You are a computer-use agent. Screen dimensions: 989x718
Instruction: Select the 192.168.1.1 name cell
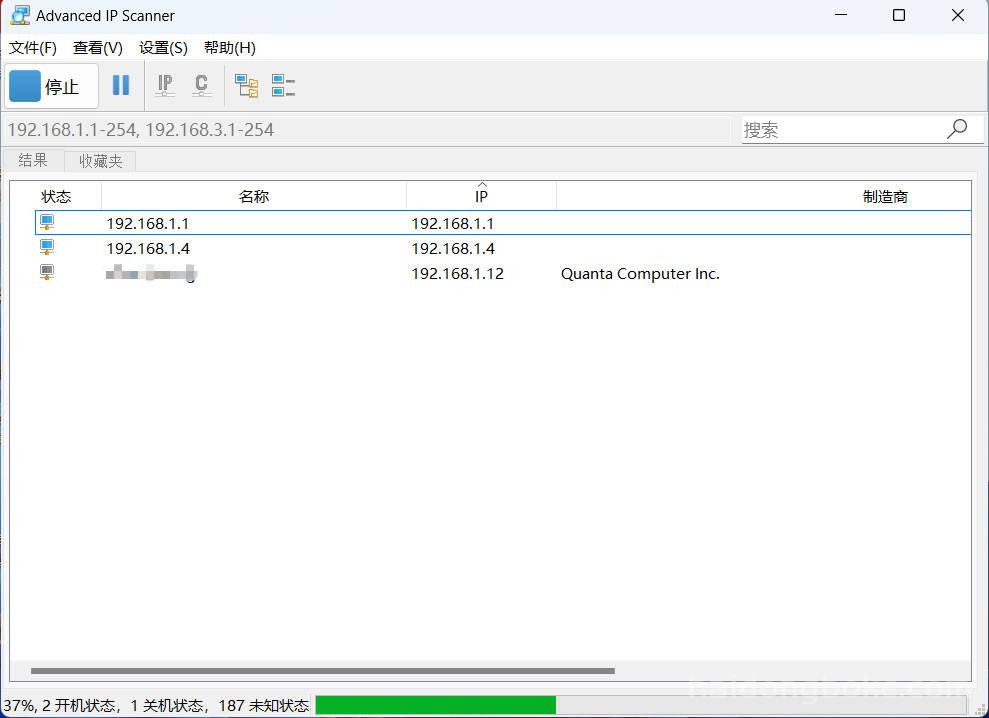[147, 223]
